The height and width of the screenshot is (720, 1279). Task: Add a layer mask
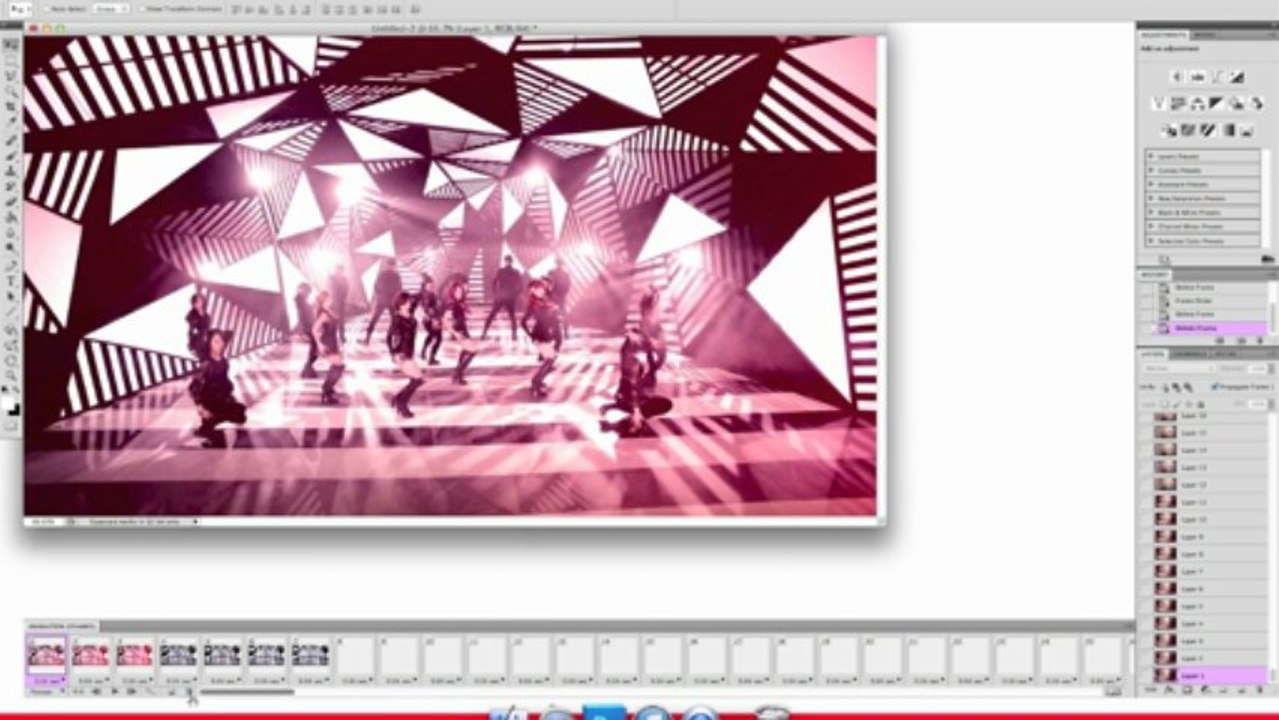click(1187, 690)
